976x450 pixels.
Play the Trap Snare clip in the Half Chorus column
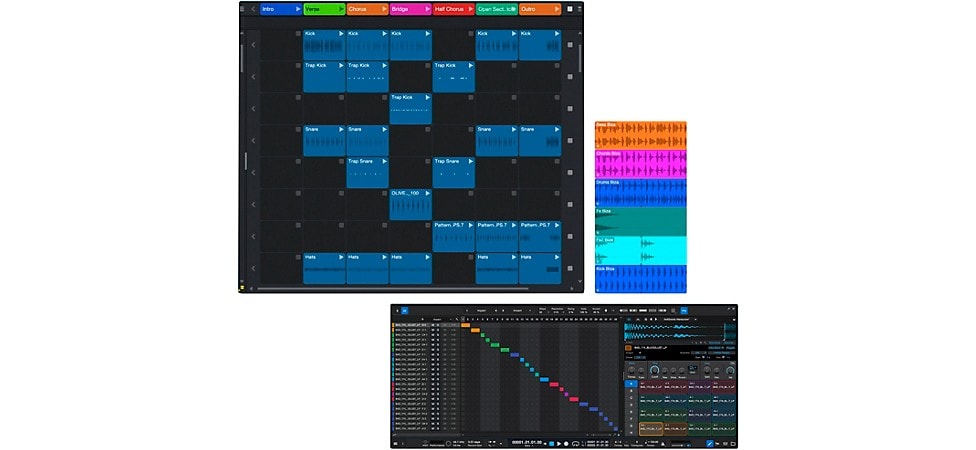click(x=471, y=161)
